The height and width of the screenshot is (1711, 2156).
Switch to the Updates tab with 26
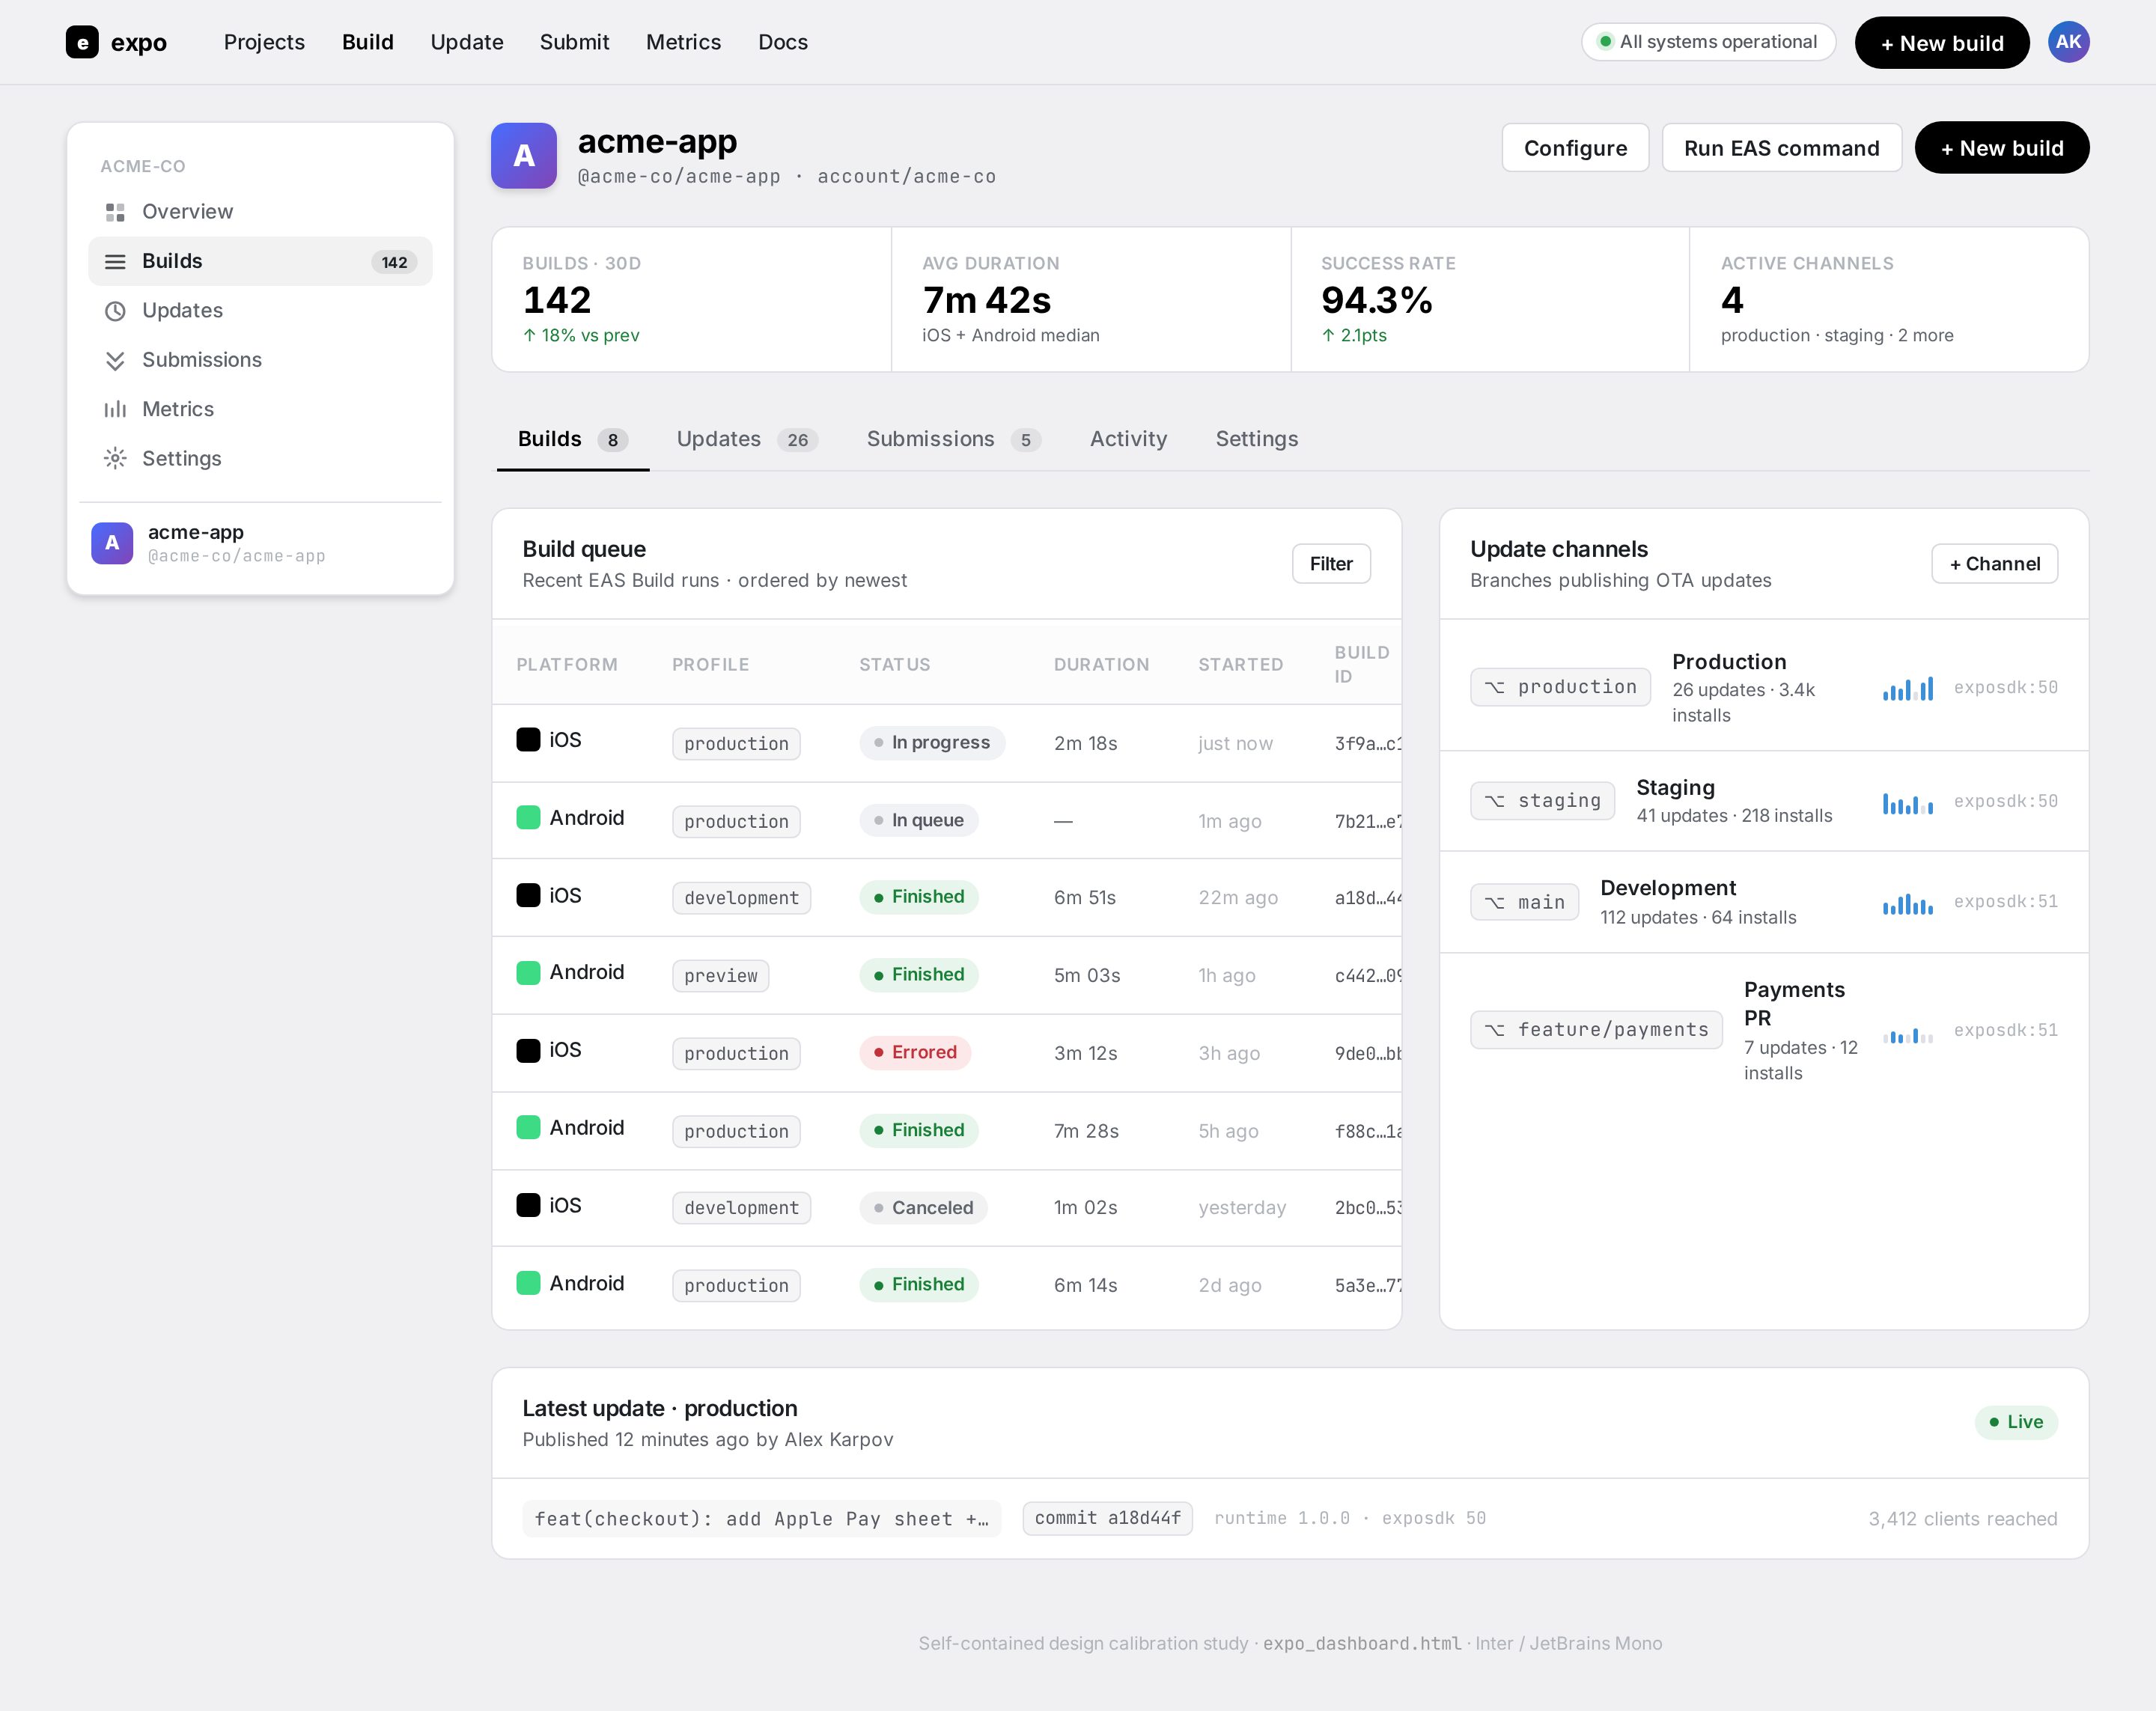pos(747,439)
